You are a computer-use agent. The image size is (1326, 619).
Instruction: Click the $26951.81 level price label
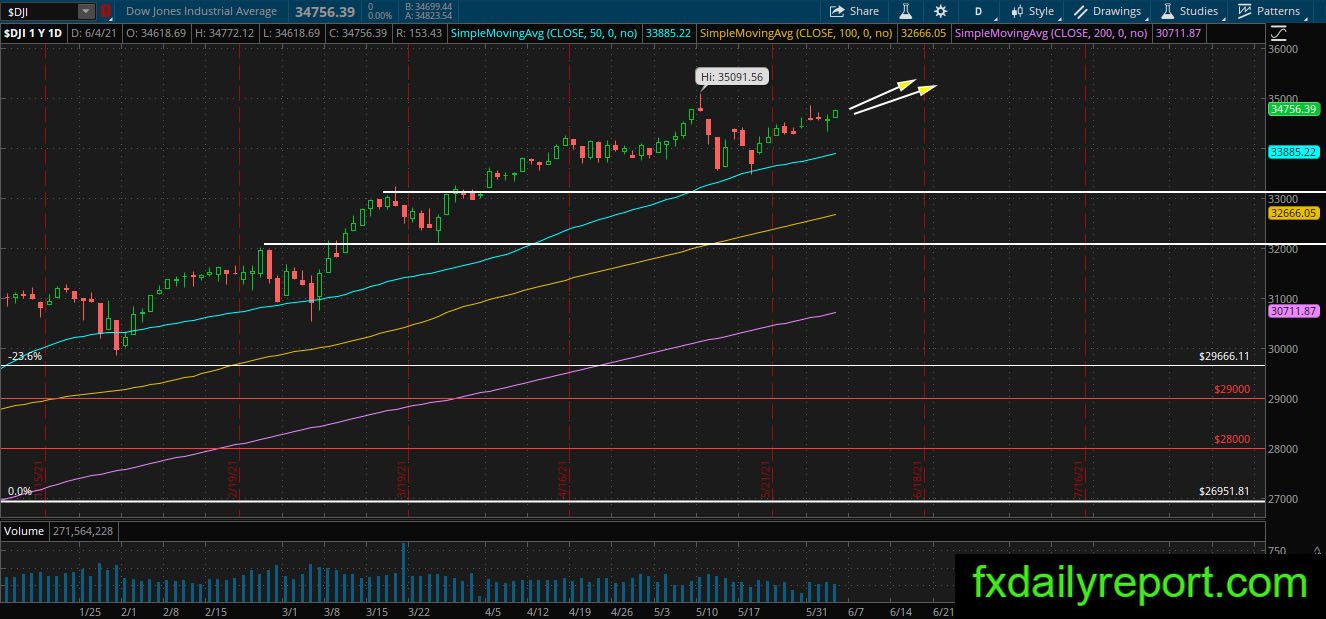click(x=1225, y=492)
